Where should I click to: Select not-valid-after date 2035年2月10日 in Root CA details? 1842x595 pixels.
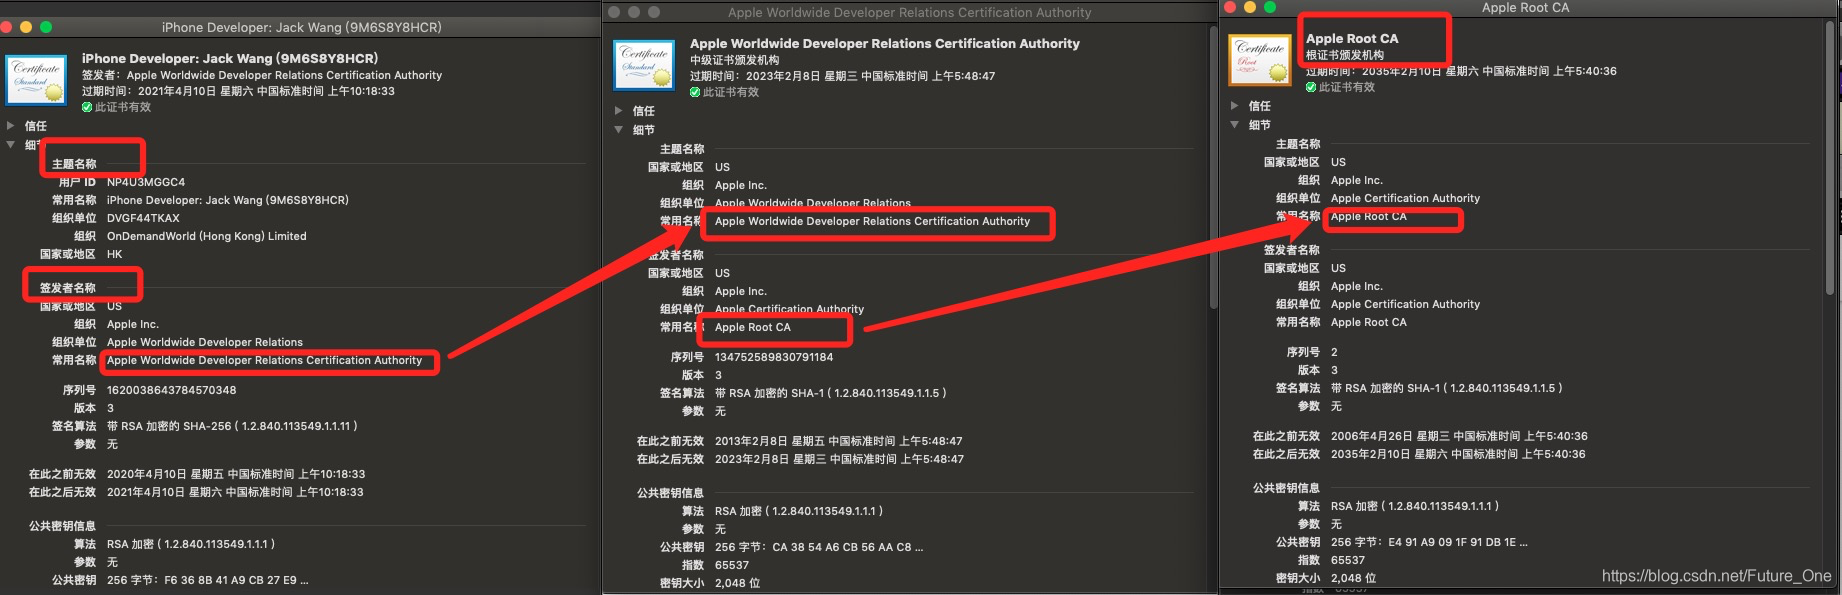tap(1458, 454)
